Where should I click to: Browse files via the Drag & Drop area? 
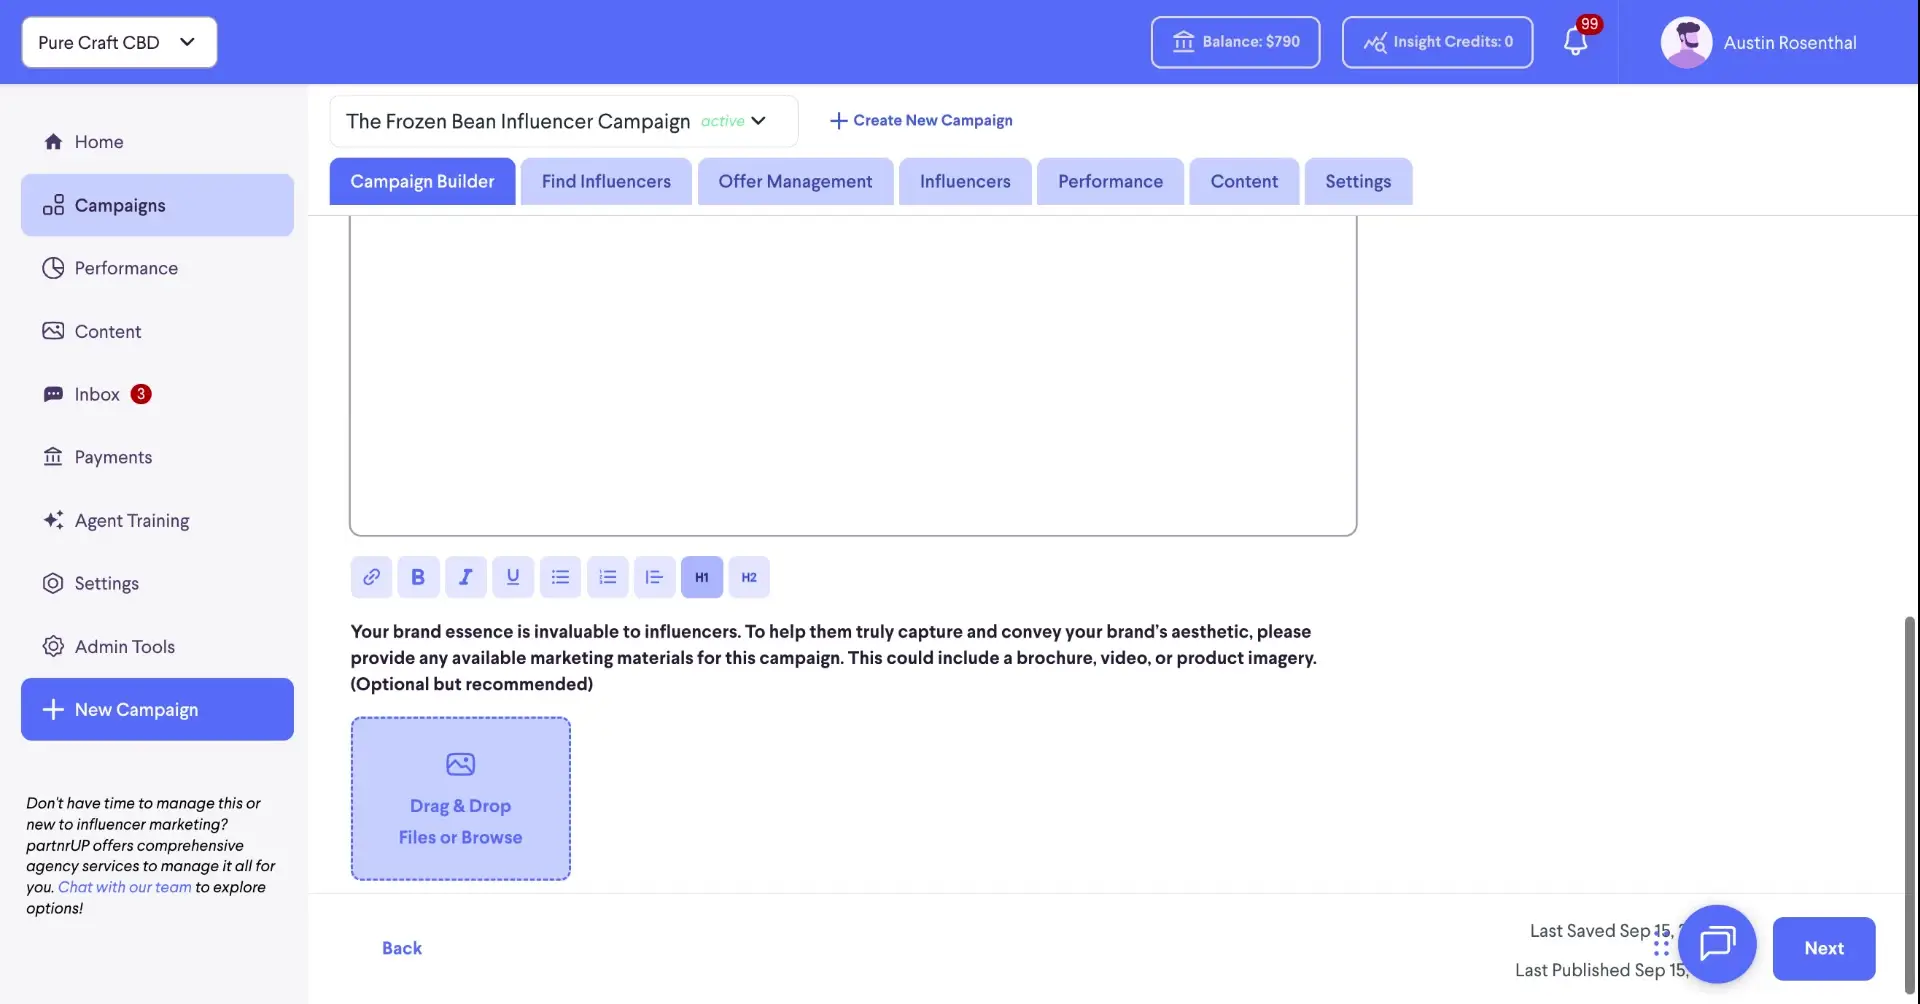(460, 798)
